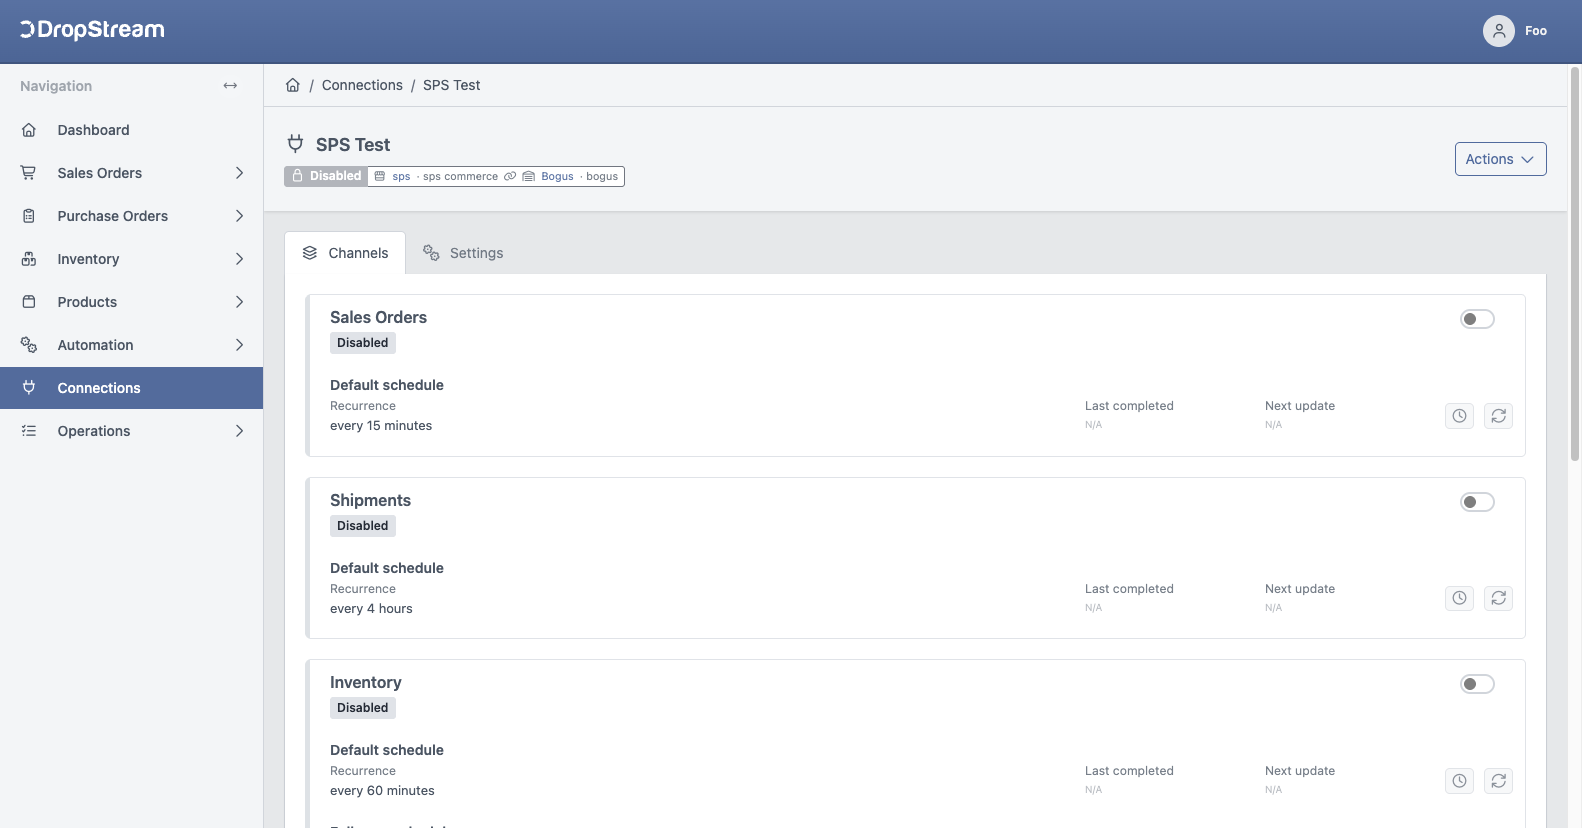Click the lock icon in Disabled badge
This screenshot has width=1582, height=828.
click(x=297, y=176)
